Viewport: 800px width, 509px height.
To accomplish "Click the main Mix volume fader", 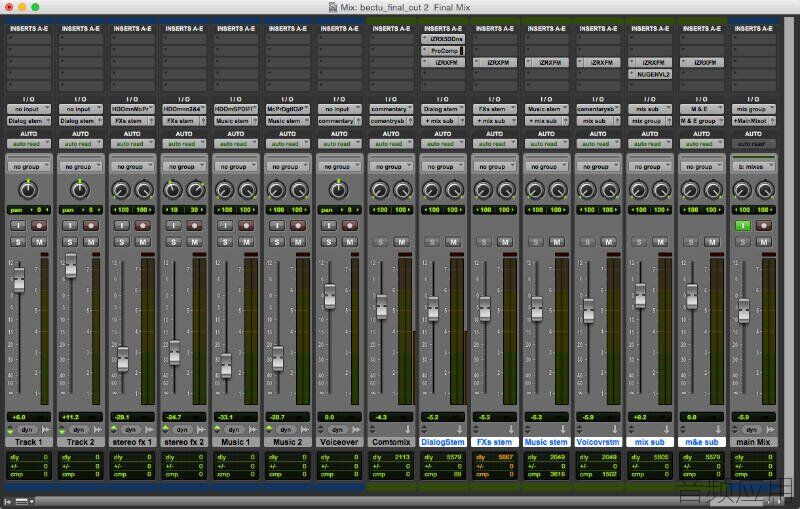I will pos(744,311).
